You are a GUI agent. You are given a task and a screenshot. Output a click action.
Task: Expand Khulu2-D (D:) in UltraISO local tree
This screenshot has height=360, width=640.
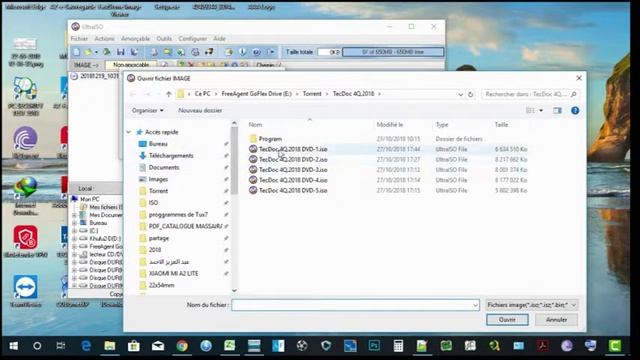(x=75, y=239)
